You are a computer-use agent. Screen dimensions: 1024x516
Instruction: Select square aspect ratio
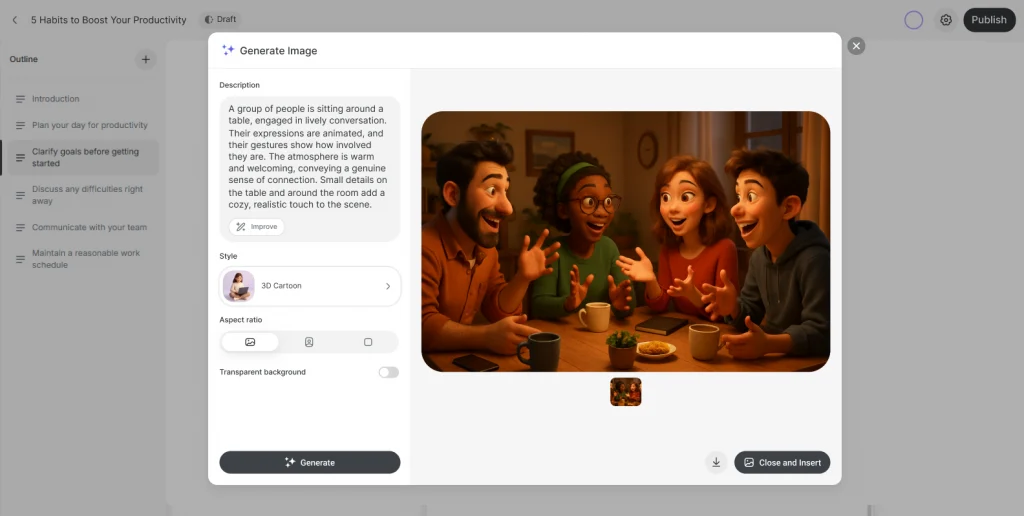tap(368, 342)
